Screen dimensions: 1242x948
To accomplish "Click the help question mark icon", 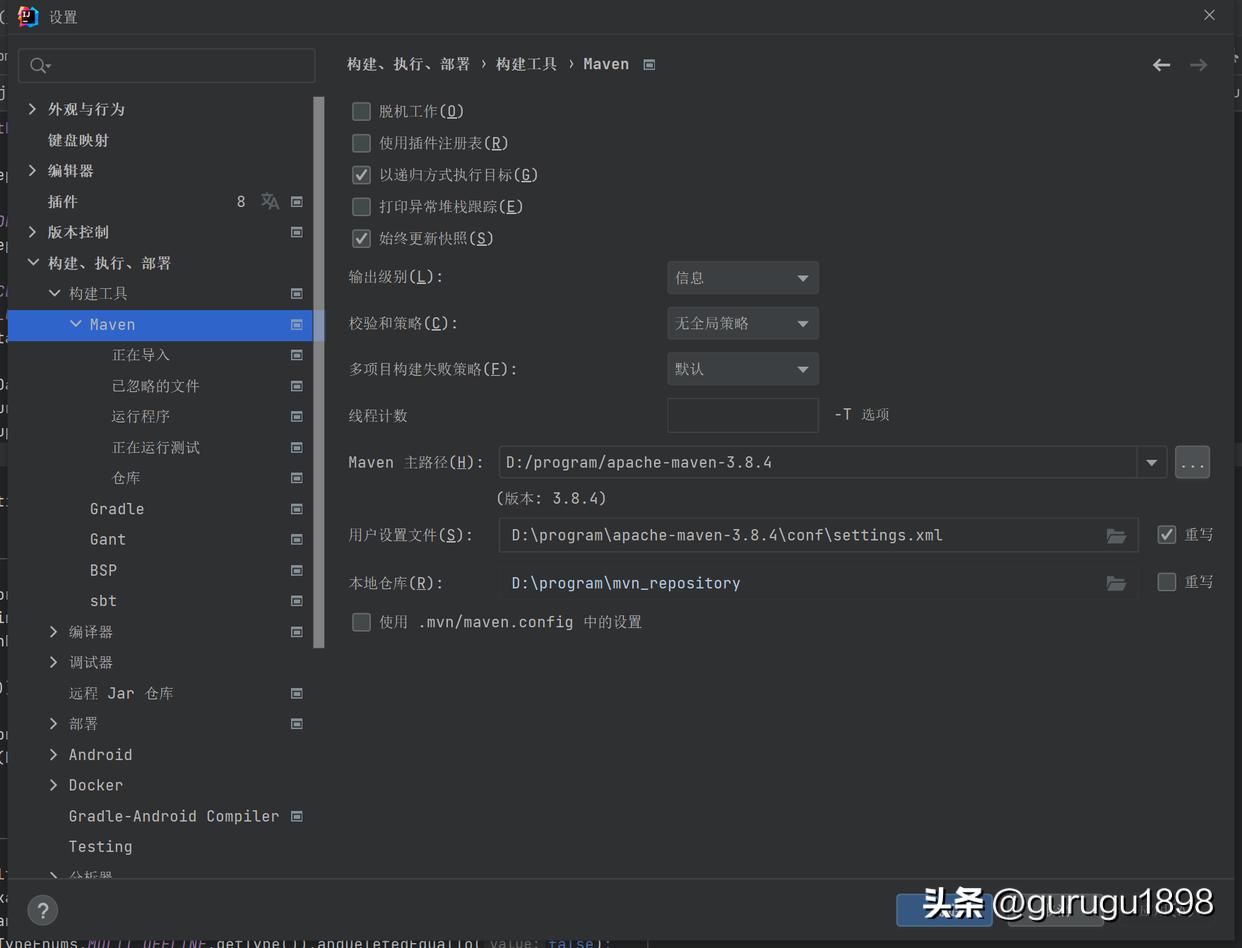I will tap(42, 910).
